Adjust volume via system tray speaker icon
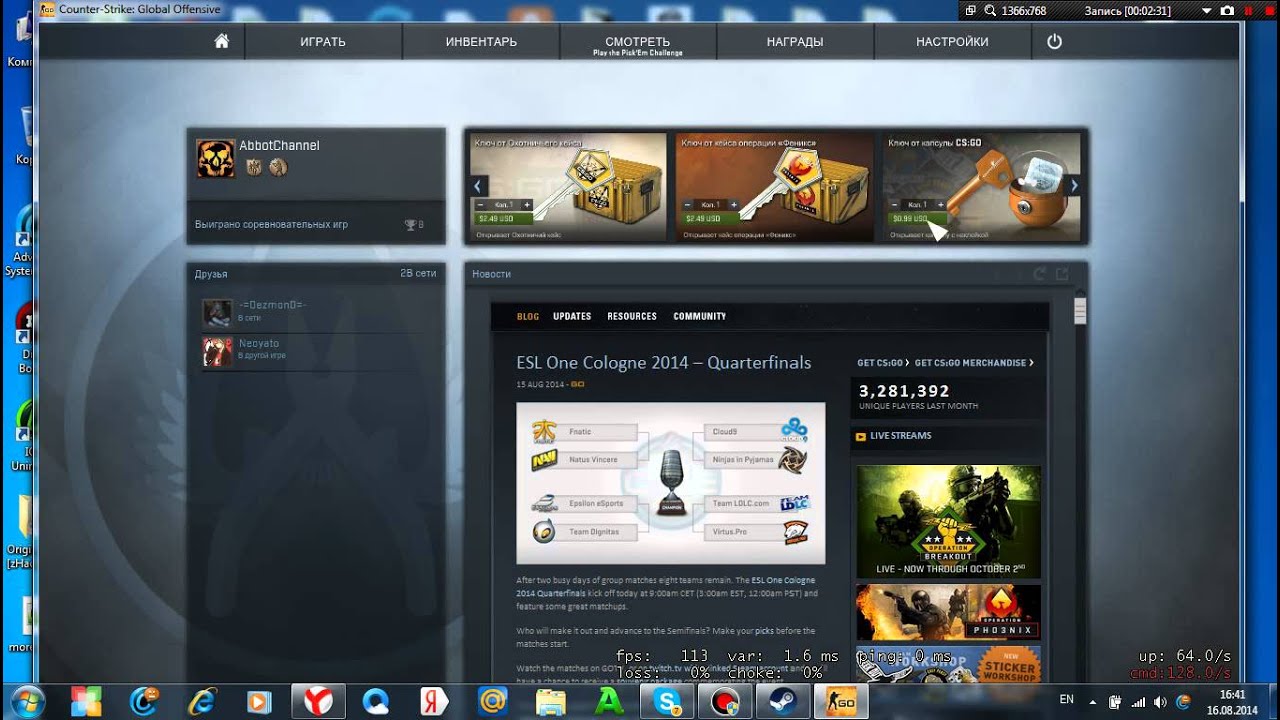Image resolution: width=1280 pixels, height=720 pixels. click(1159, 702)
